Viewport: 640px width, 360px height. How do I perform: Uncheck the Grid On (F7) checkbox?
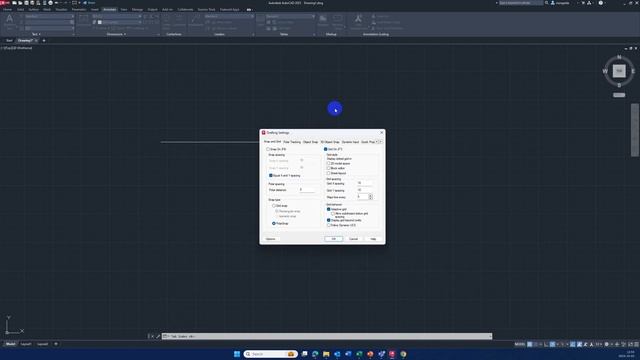coord(326,149)
